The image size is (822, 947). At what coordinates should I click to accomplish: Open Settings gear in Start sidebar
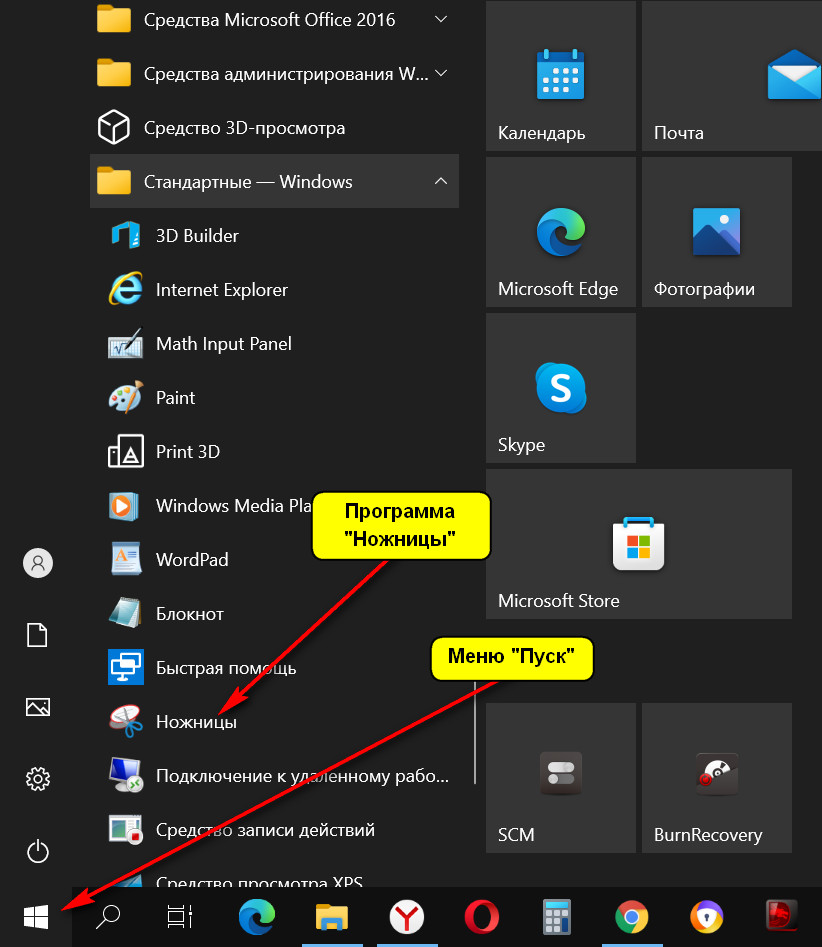pos(37,779)
